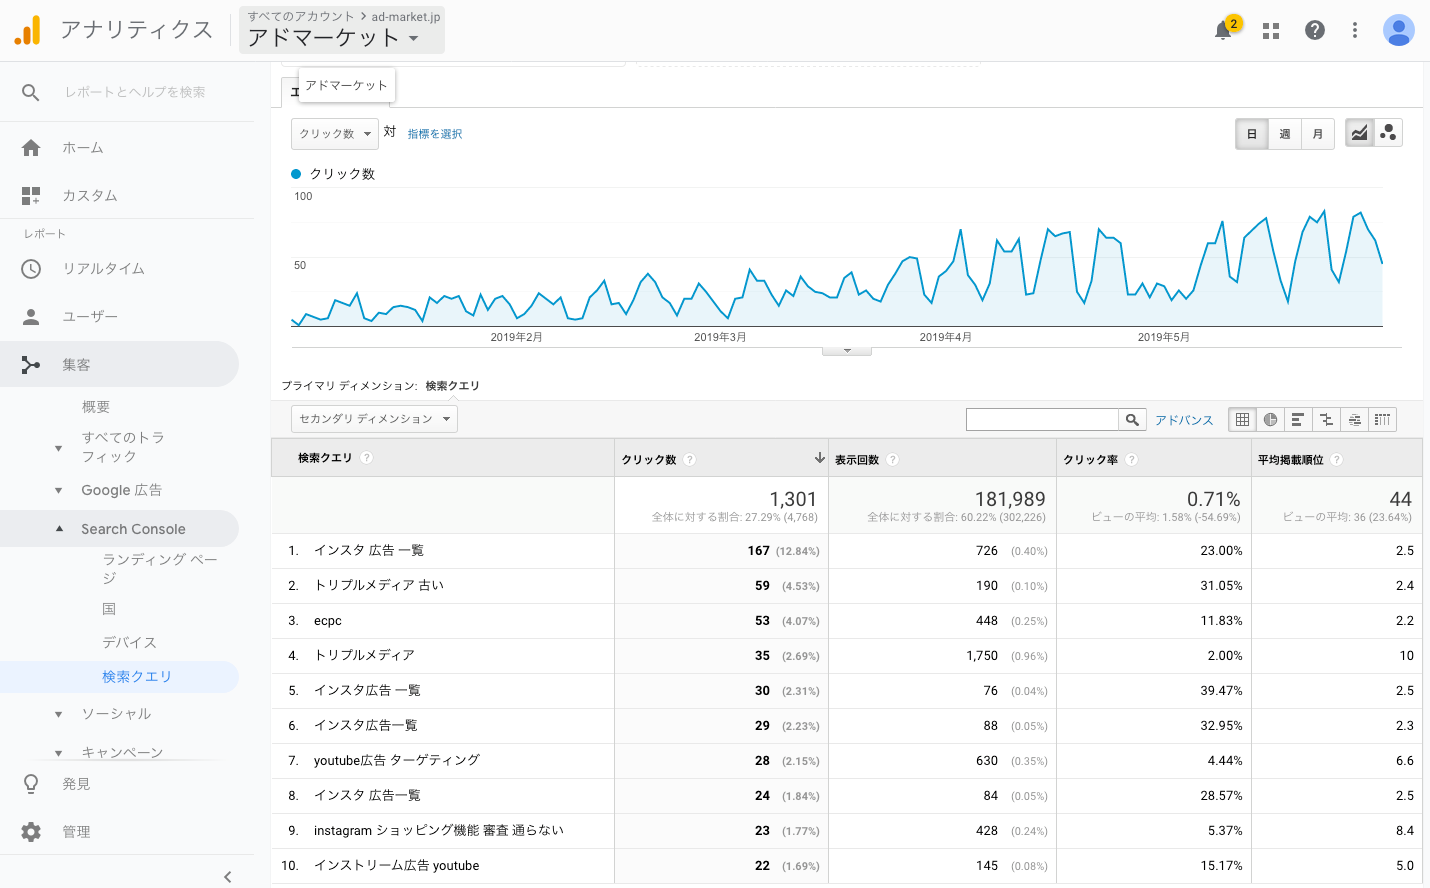Click レポートとヘルプを検索 search field

point(135,92)
